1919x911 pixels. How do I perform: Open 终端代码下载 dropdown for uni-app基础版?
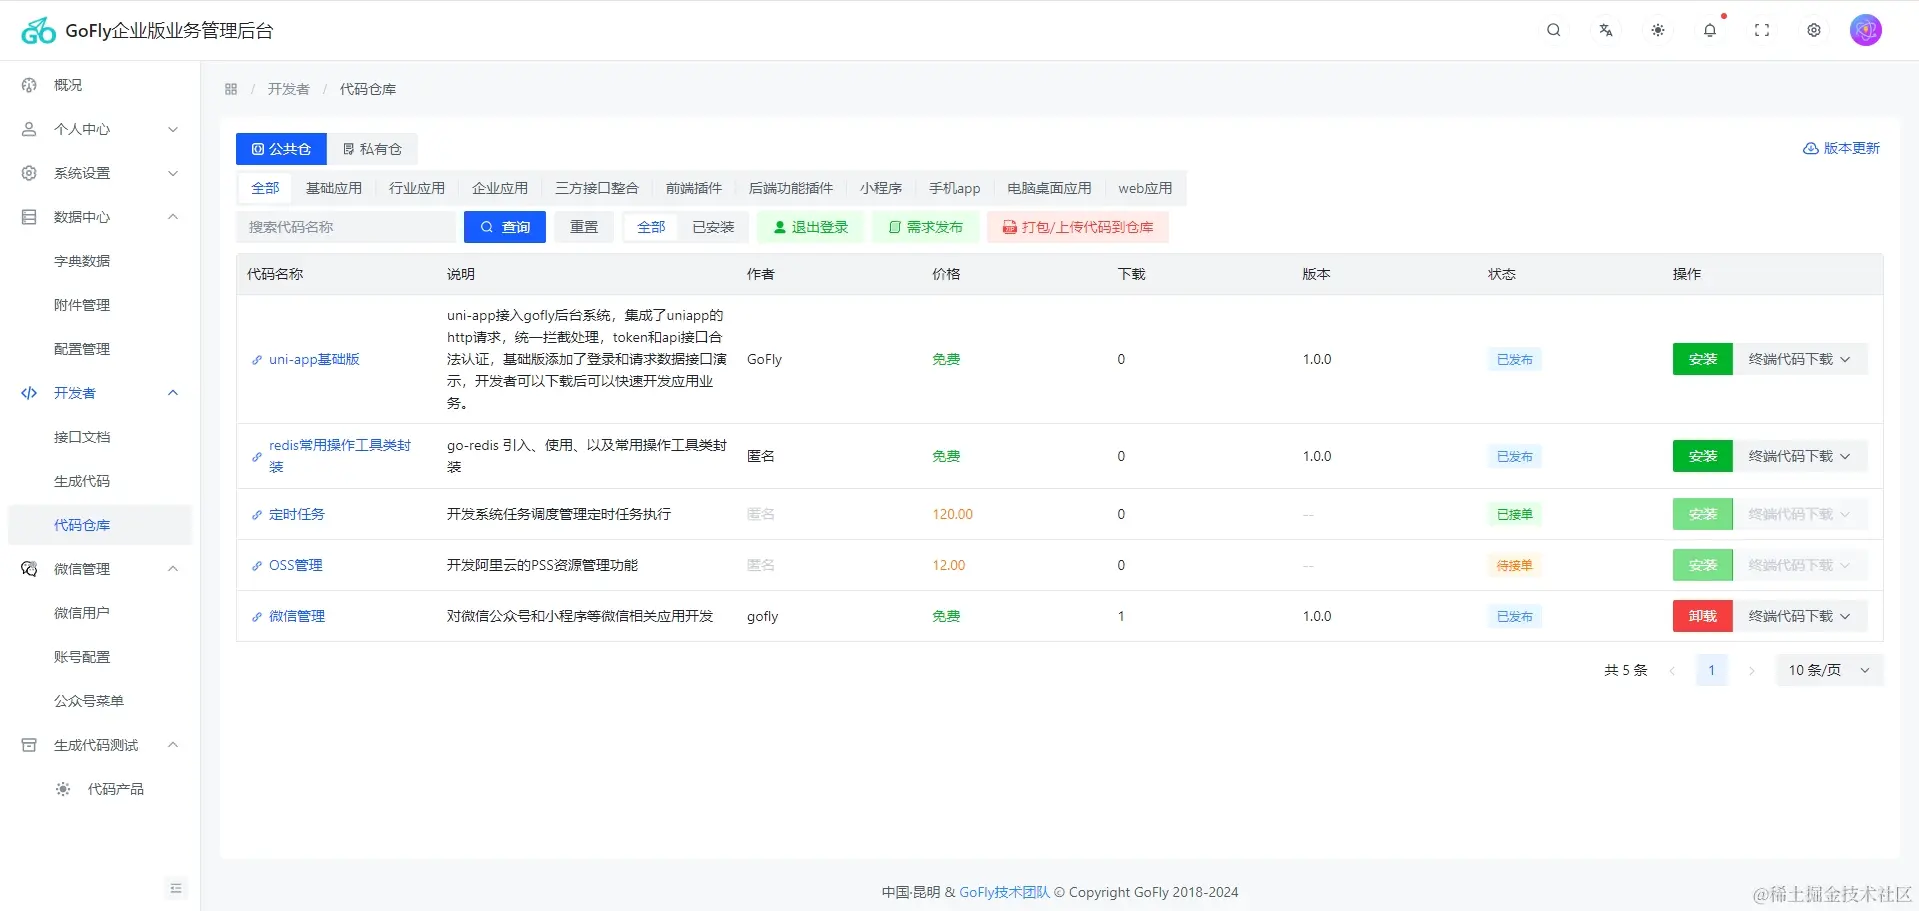point(1800,359)
